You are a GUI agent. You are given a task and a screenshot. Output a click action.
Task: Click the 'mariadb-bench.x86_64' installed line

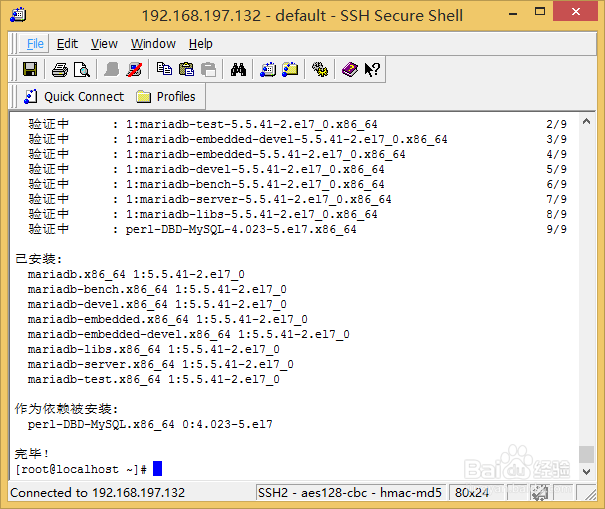(x=157, y=289)
